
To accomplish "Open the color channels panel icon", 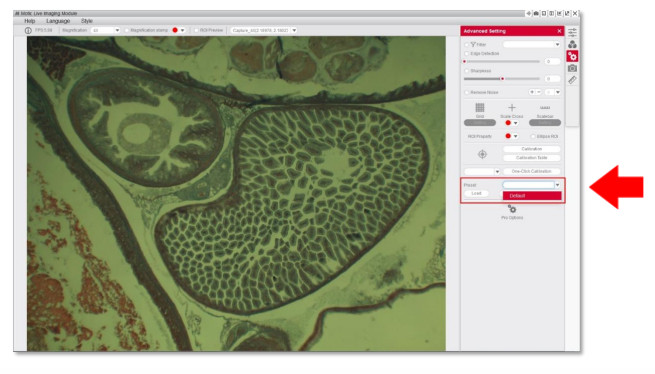I will click(x=572, y=44).
